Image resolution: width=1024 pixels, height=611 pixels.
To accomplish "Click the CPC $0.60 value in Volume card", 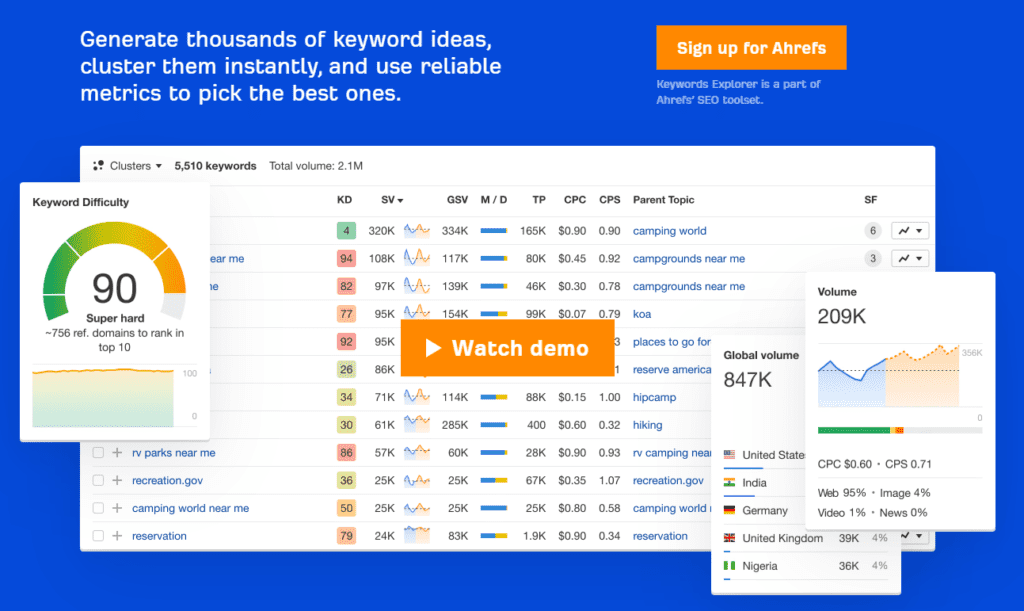I will click(x=844, y=464).
